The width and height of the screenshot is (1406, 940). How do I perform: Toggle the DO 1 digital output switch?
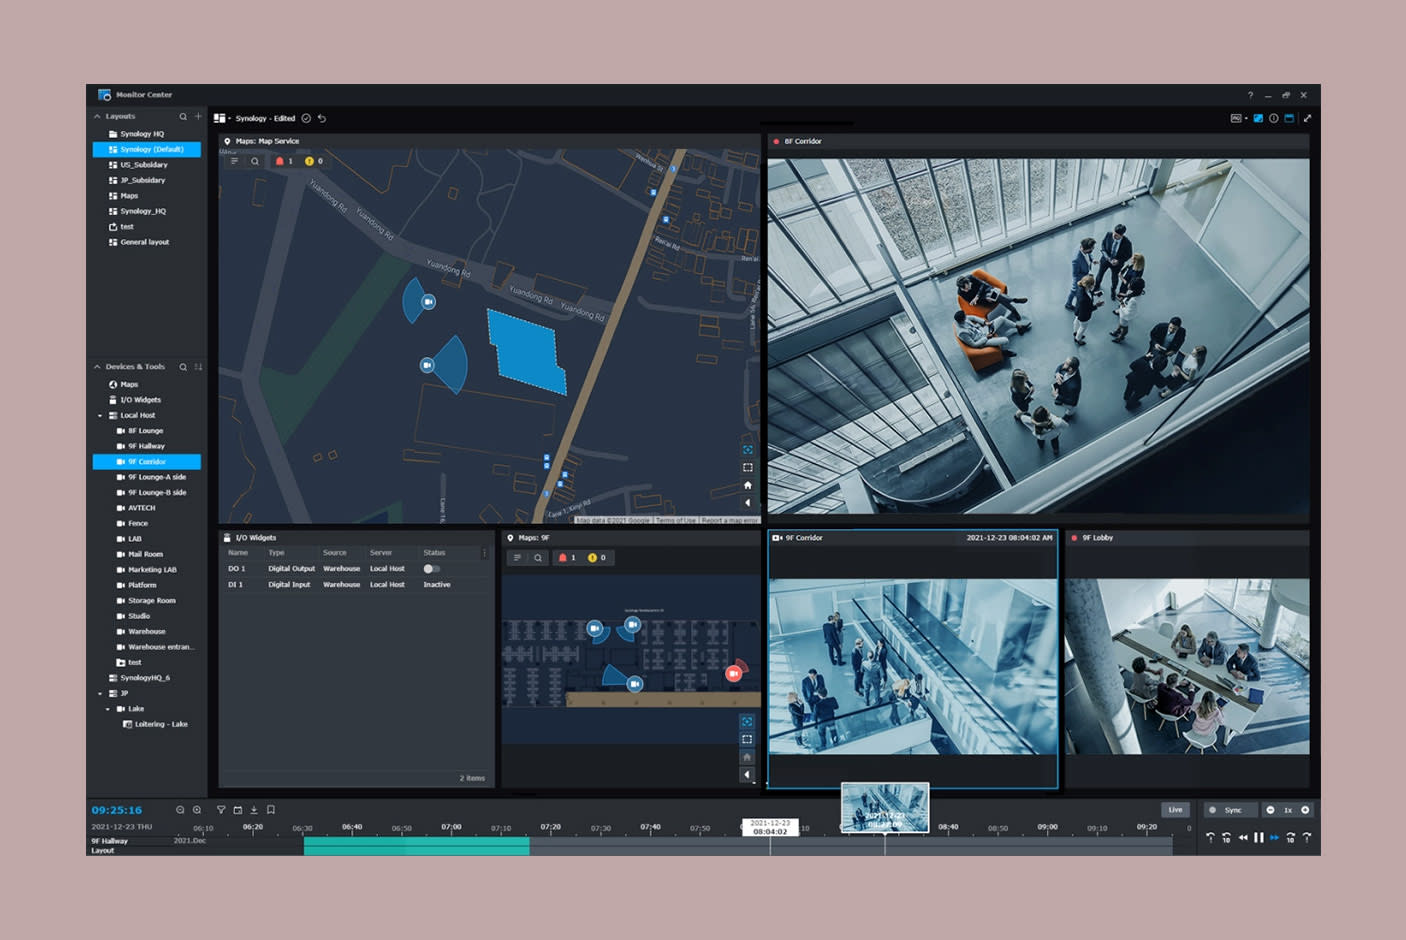click(x=431, y=568)
